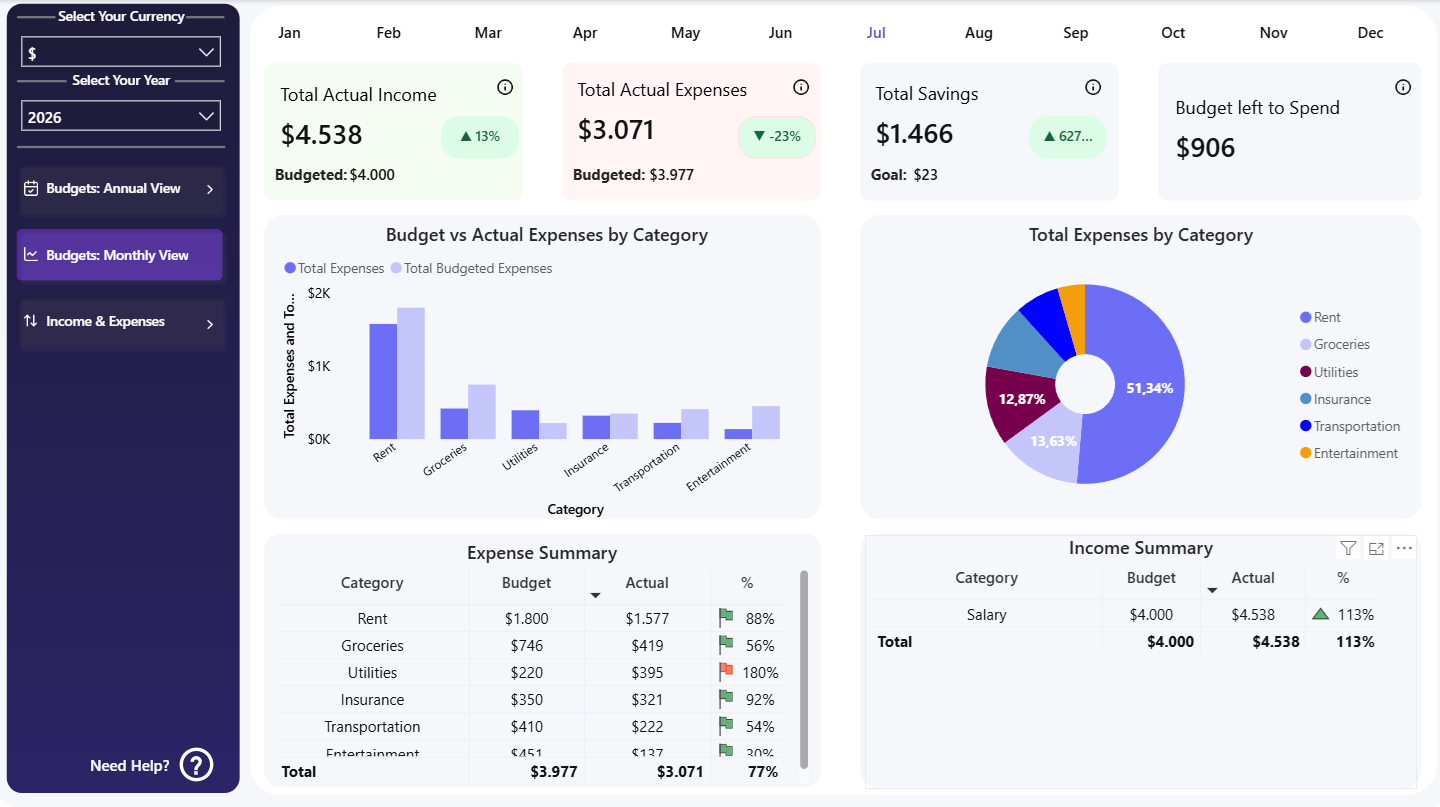Switch to the May month
The image size is (1440, 807).
[x=685, y=33]
